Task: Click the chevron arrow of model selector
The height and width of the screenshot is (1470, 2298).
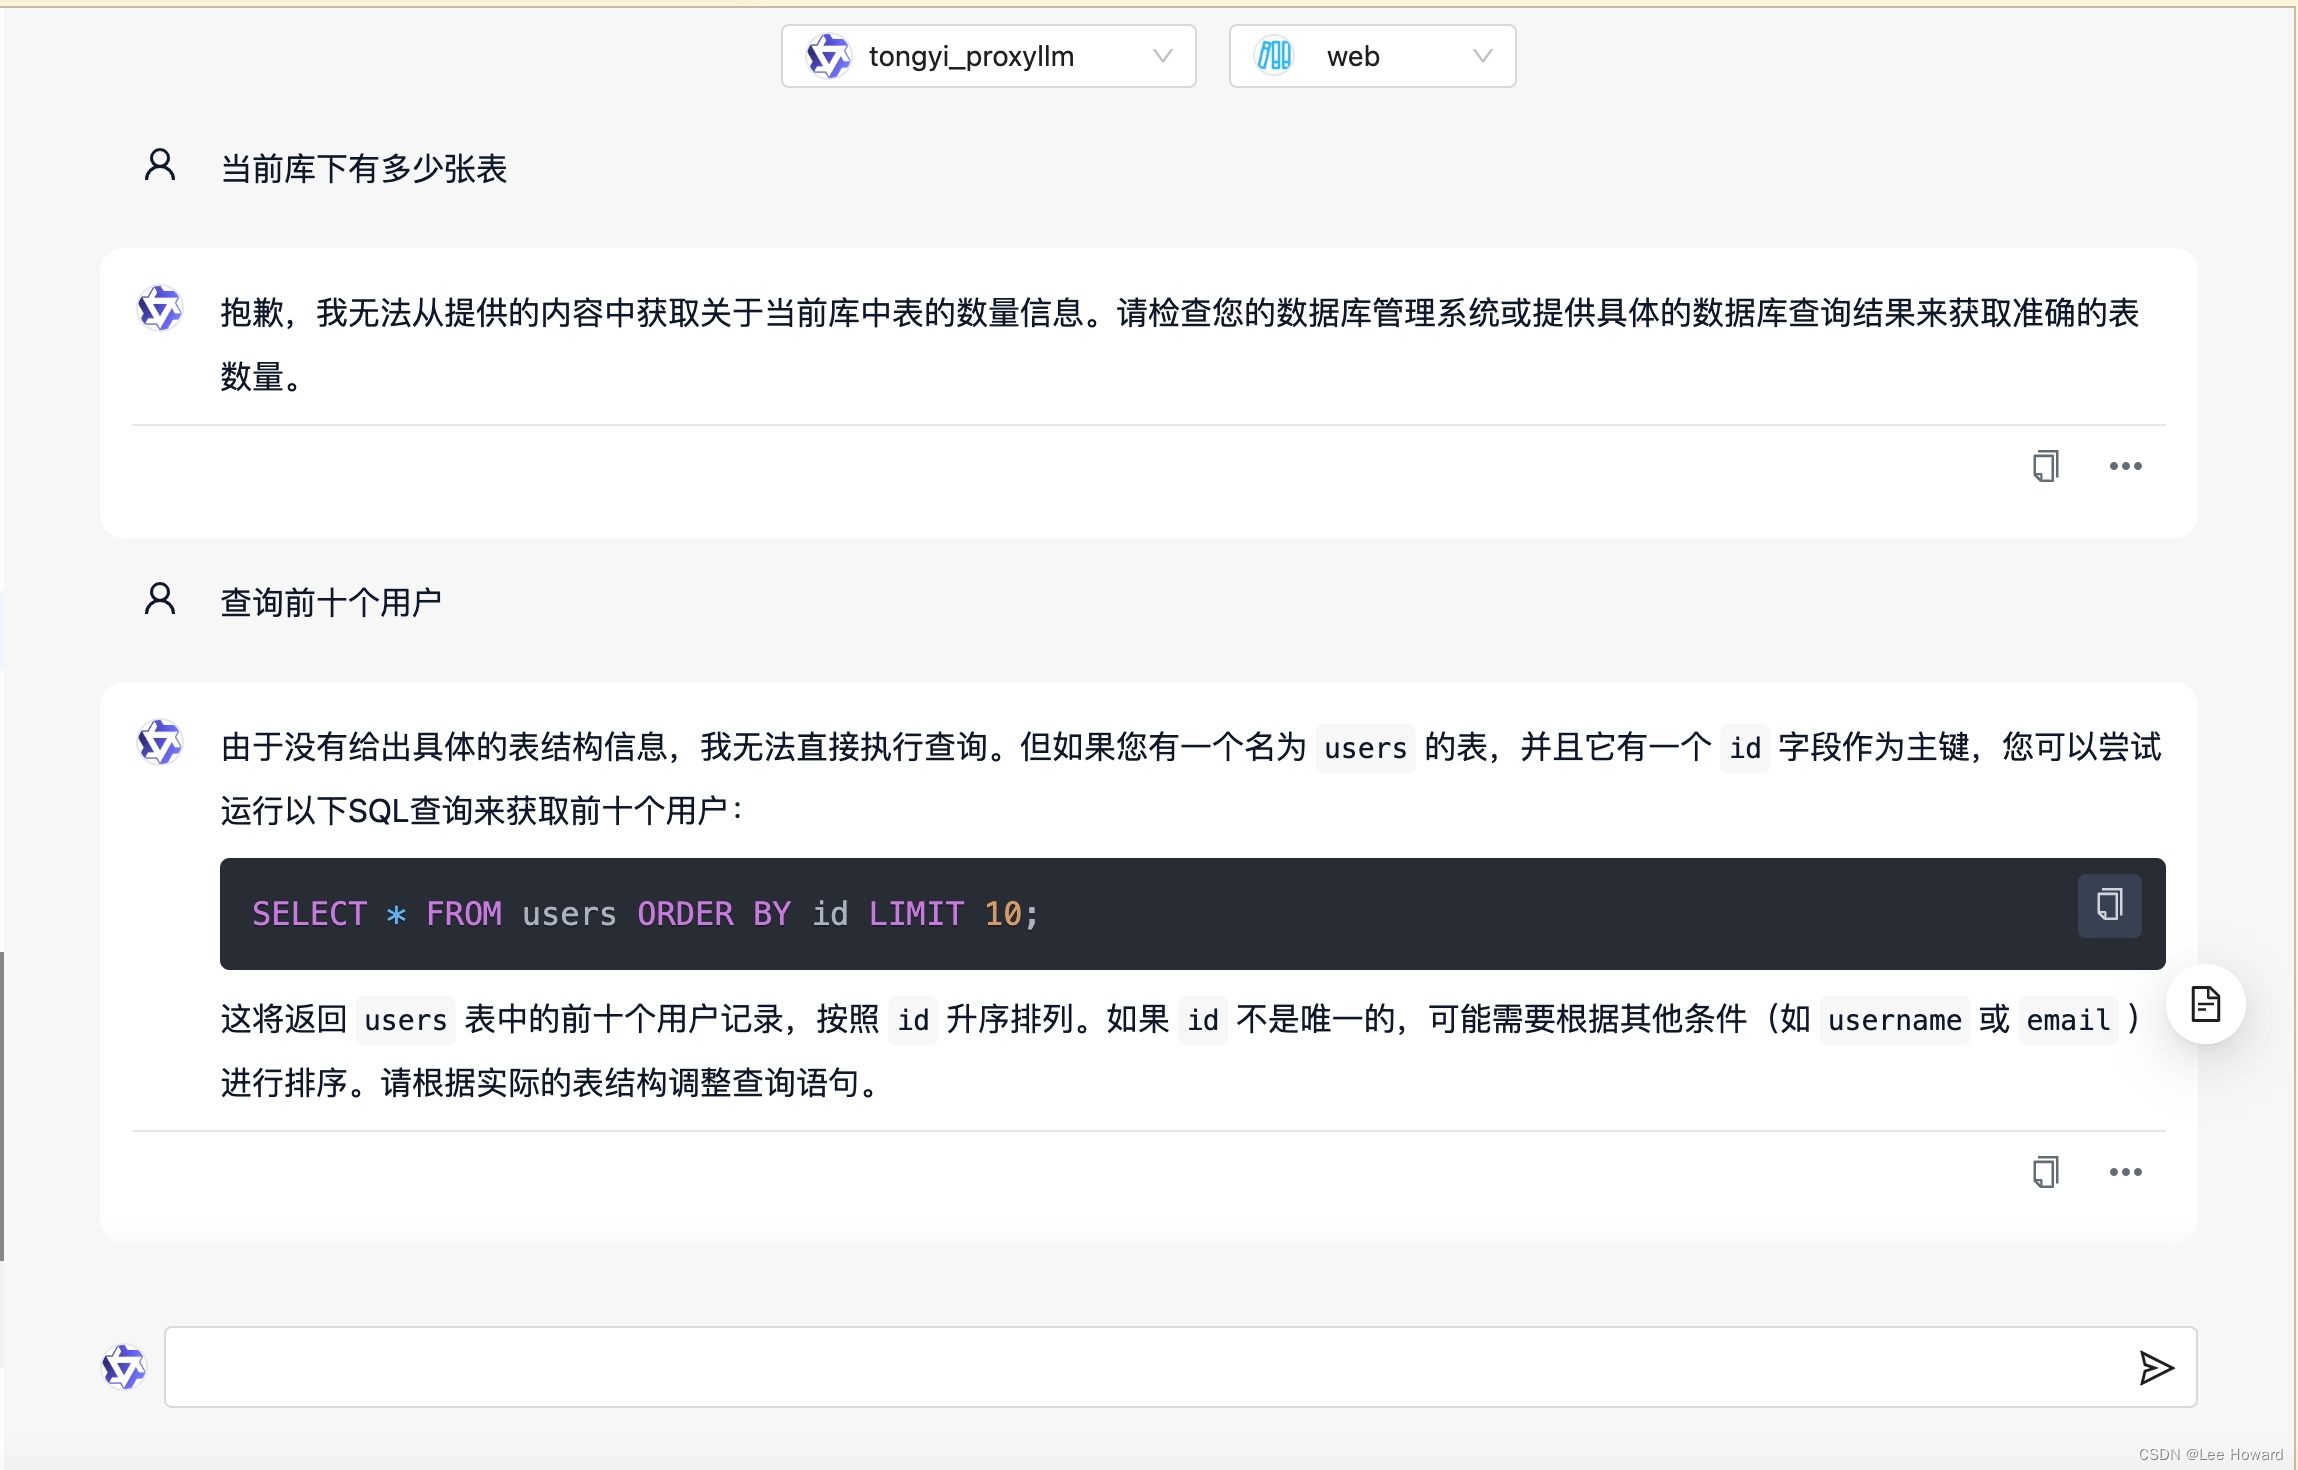Action: [x=1162, y=56]
